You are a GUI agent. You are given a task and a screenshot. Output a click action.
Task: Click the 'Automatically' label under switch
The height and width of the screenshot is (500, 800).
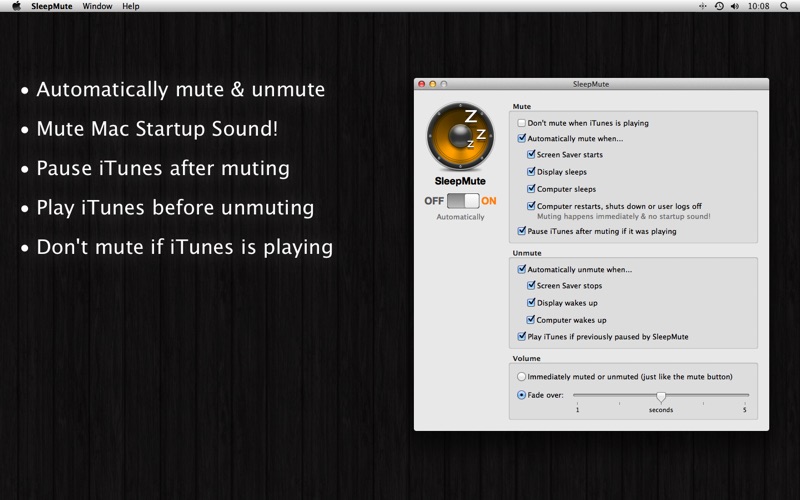click(x=460, y=217)
